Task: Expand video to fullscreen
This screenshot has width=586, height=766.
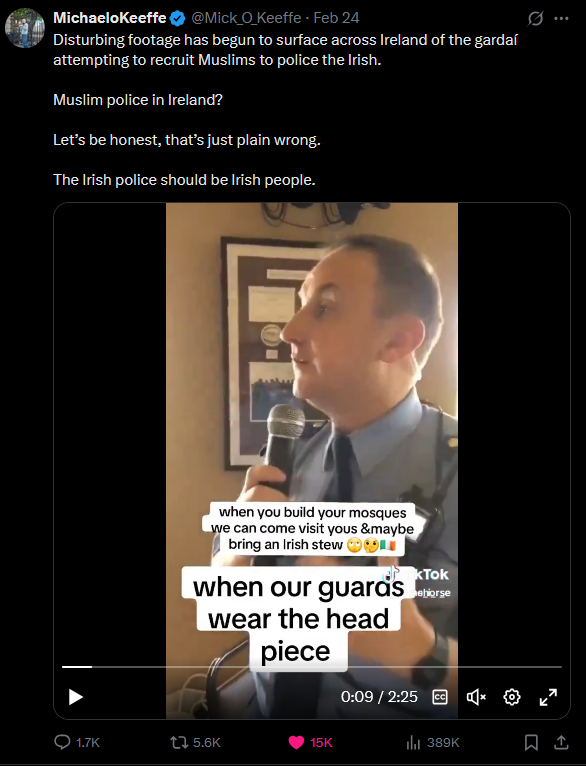Action: 548,697
